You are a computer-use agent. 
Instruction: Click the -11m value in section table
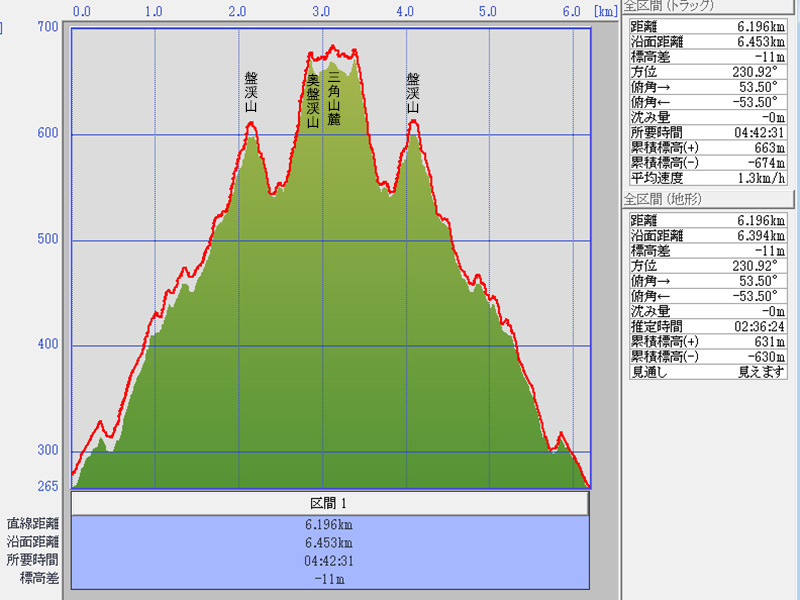(x=329, y=578)
